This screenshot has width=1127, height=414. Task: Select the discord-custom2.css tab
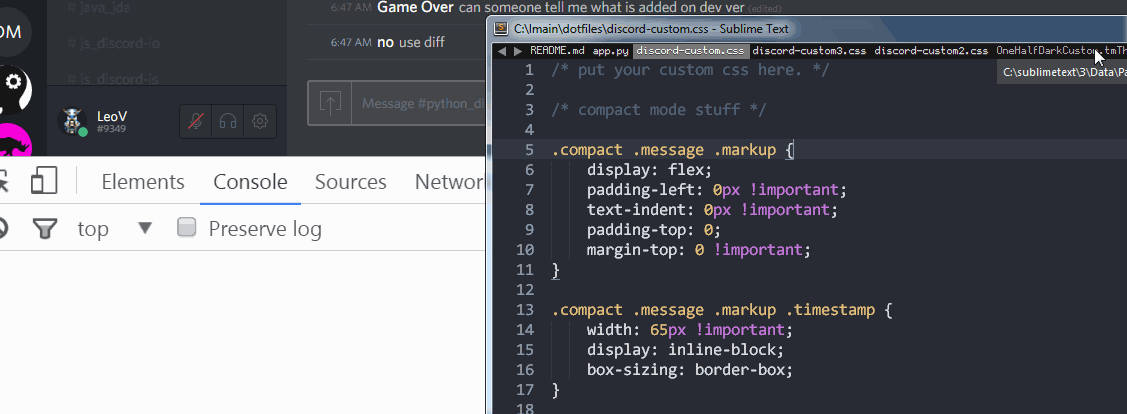931,50
